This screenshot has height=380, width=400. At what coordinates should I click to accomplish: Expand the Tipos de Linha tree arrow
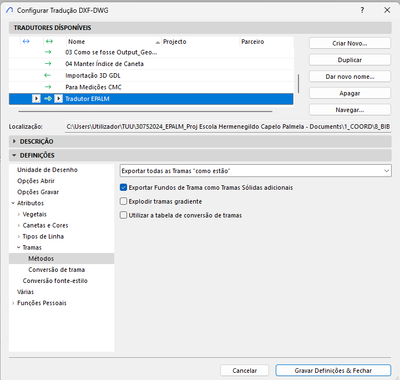point(19,236)
